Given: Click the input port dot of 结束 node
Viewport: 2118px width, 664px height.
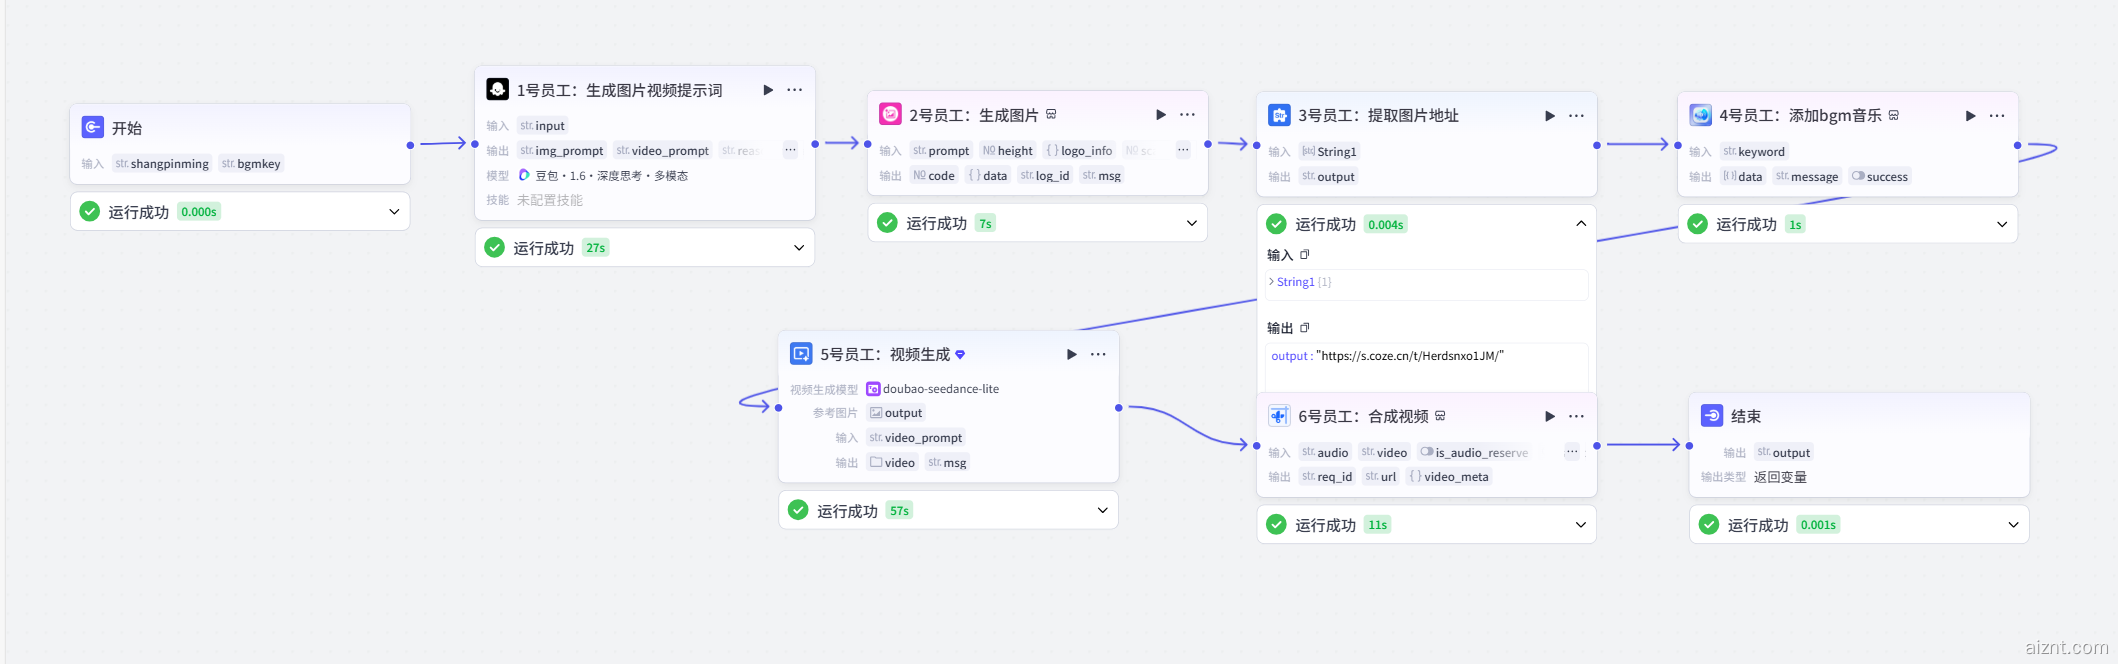Looking at the screenshot, I should [x=1689, y=446].
